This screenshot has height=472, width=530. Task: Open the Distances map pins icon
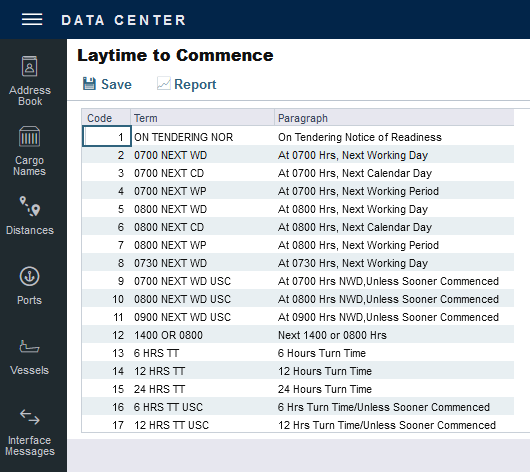pyautogui.click(x=30, y=206)
